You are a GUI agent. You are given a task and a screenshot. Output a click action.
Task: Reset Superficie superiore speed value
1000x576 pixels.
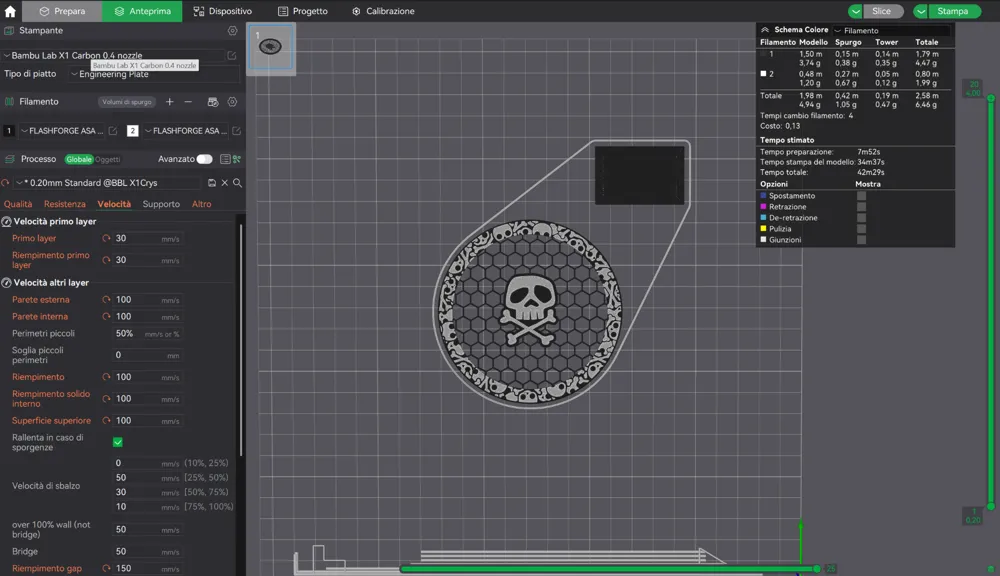pyautogui.click(x=107, y=420)
